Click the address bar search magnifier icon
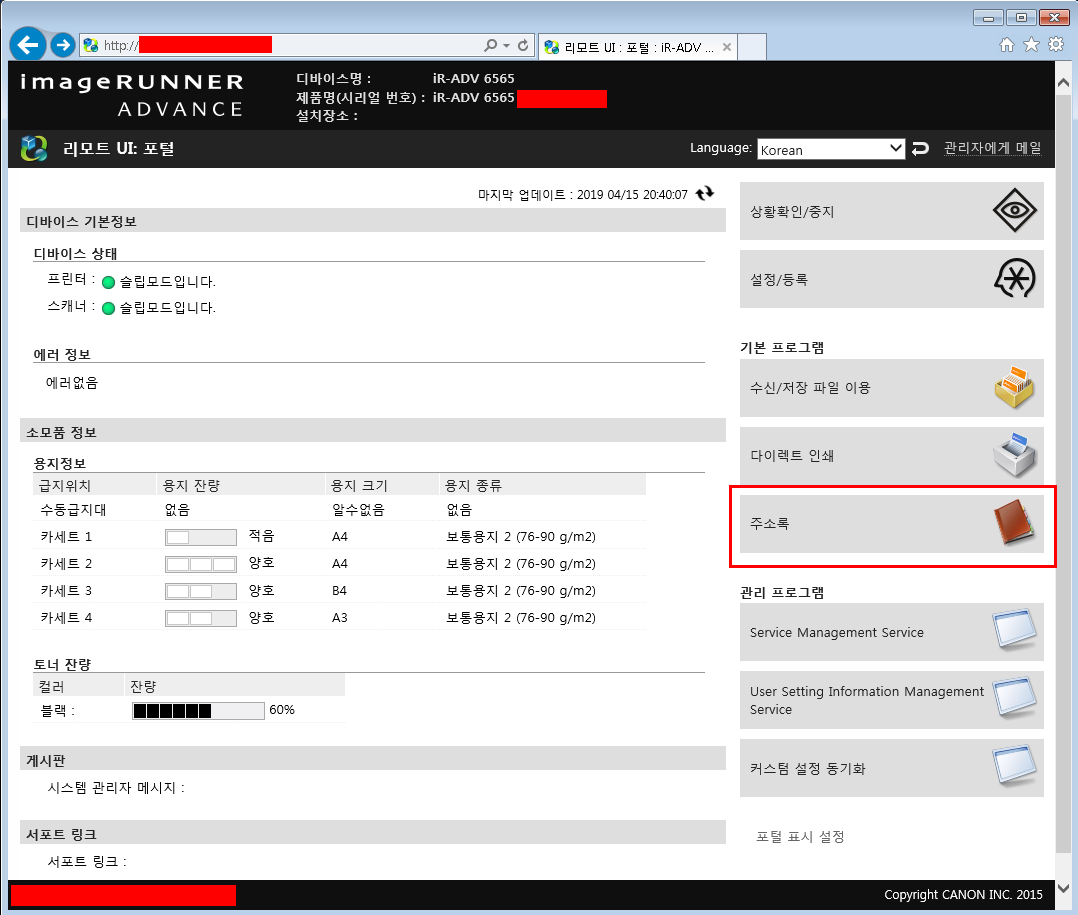This screenshot has height=915, width=1078. coord(490,45)
